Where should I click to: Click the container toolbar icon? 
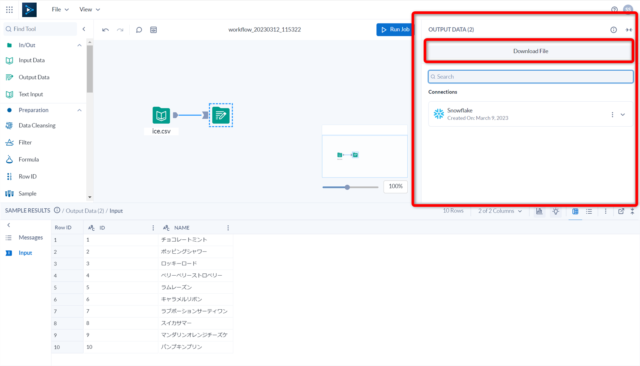click(153, 30)
